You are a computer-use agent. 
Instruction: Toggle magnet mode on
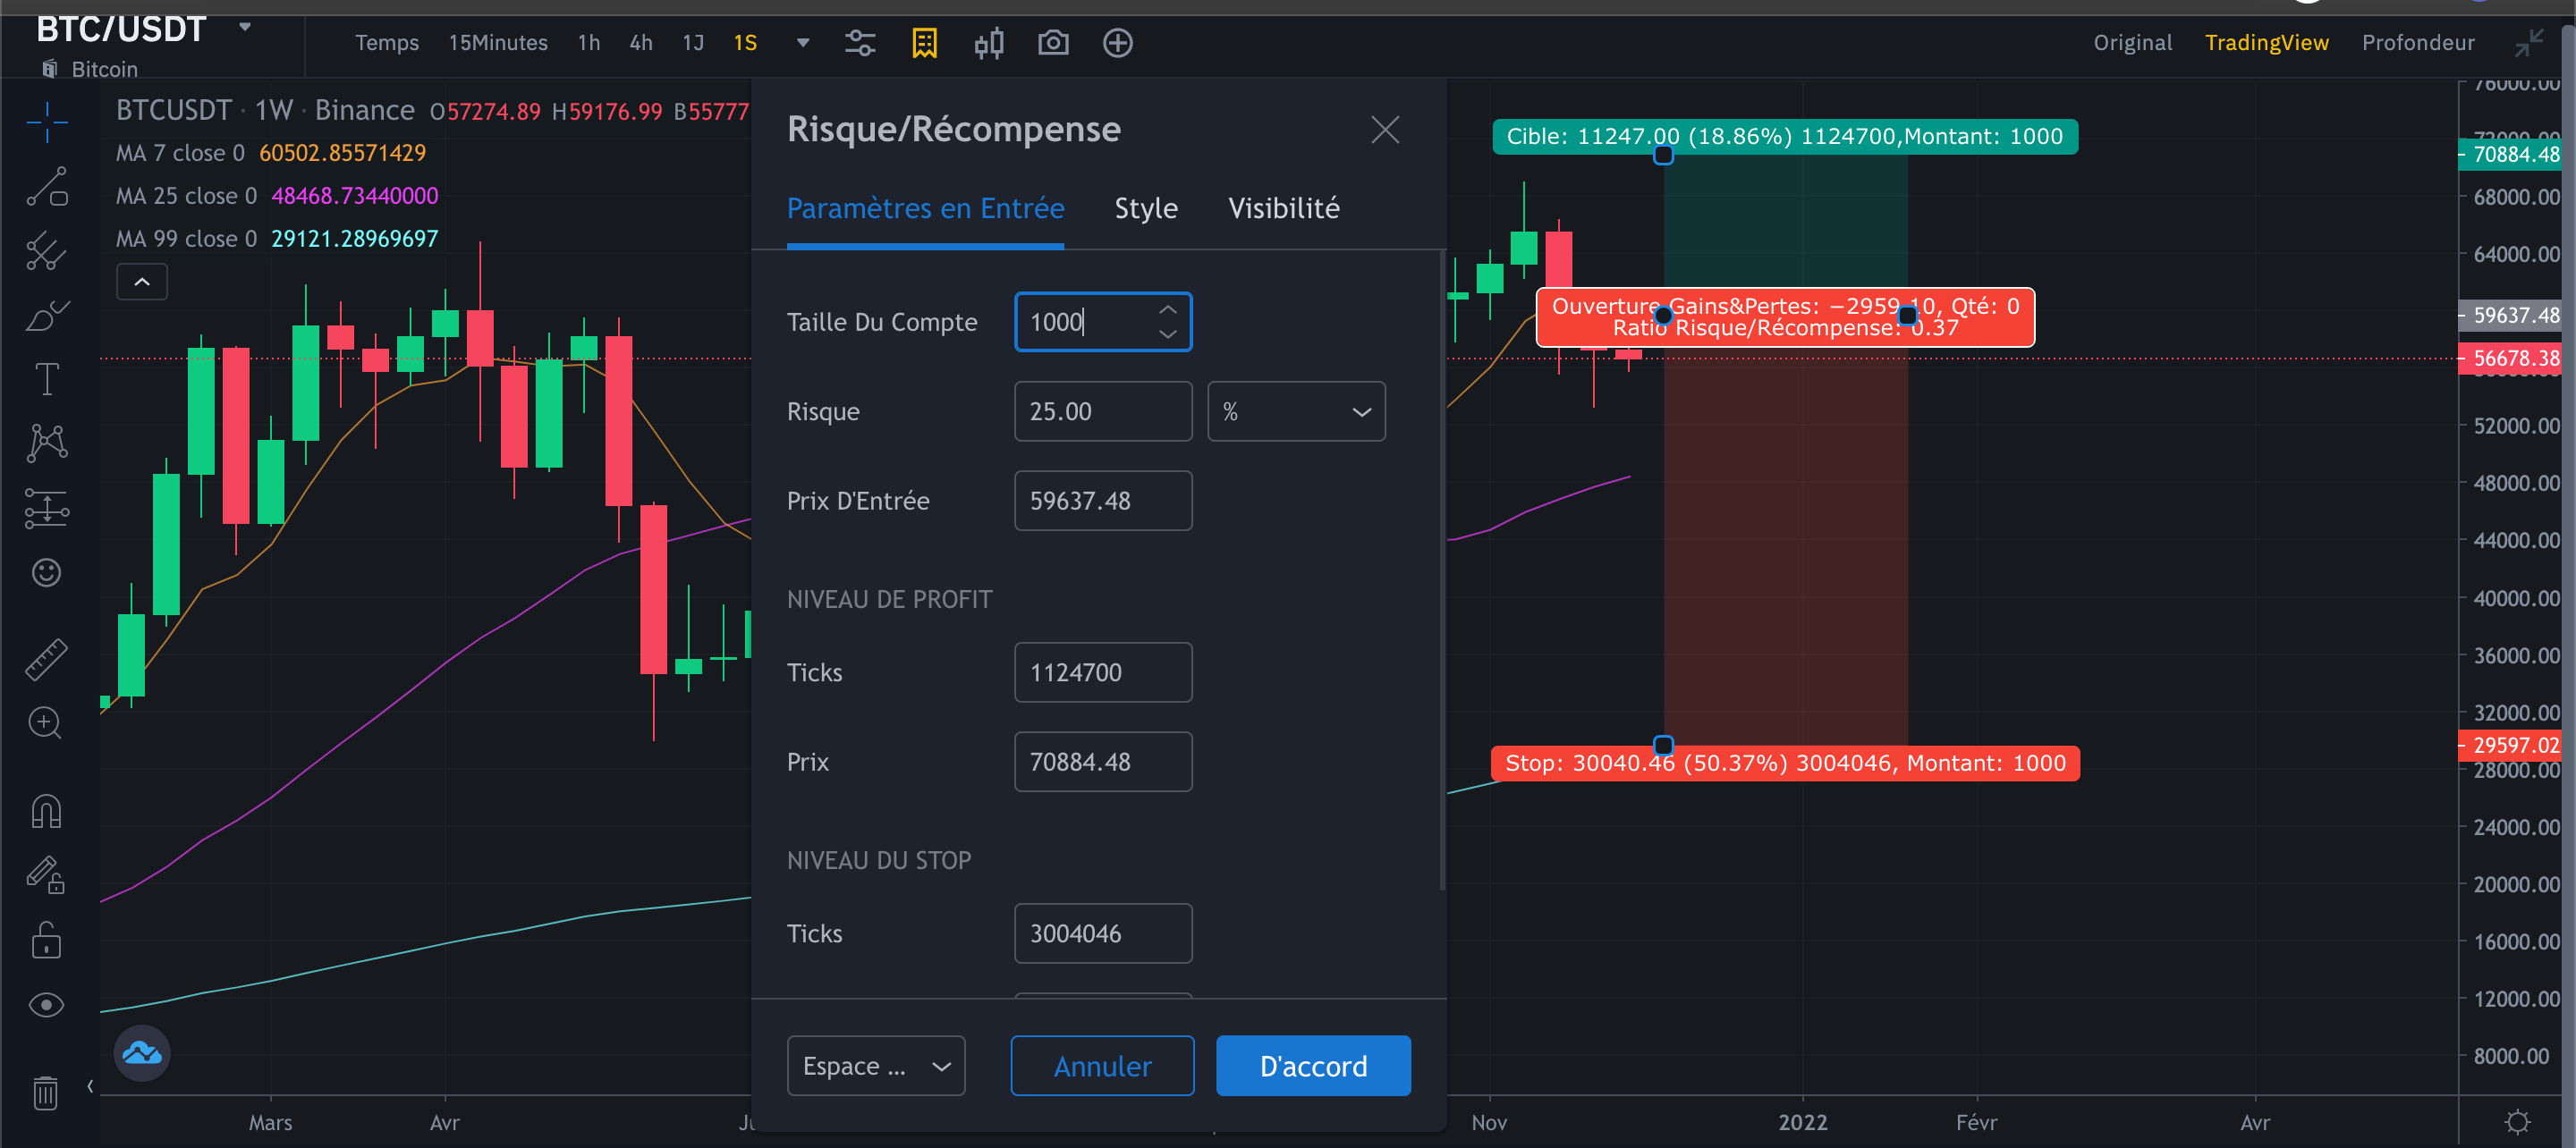click(47, 811)
